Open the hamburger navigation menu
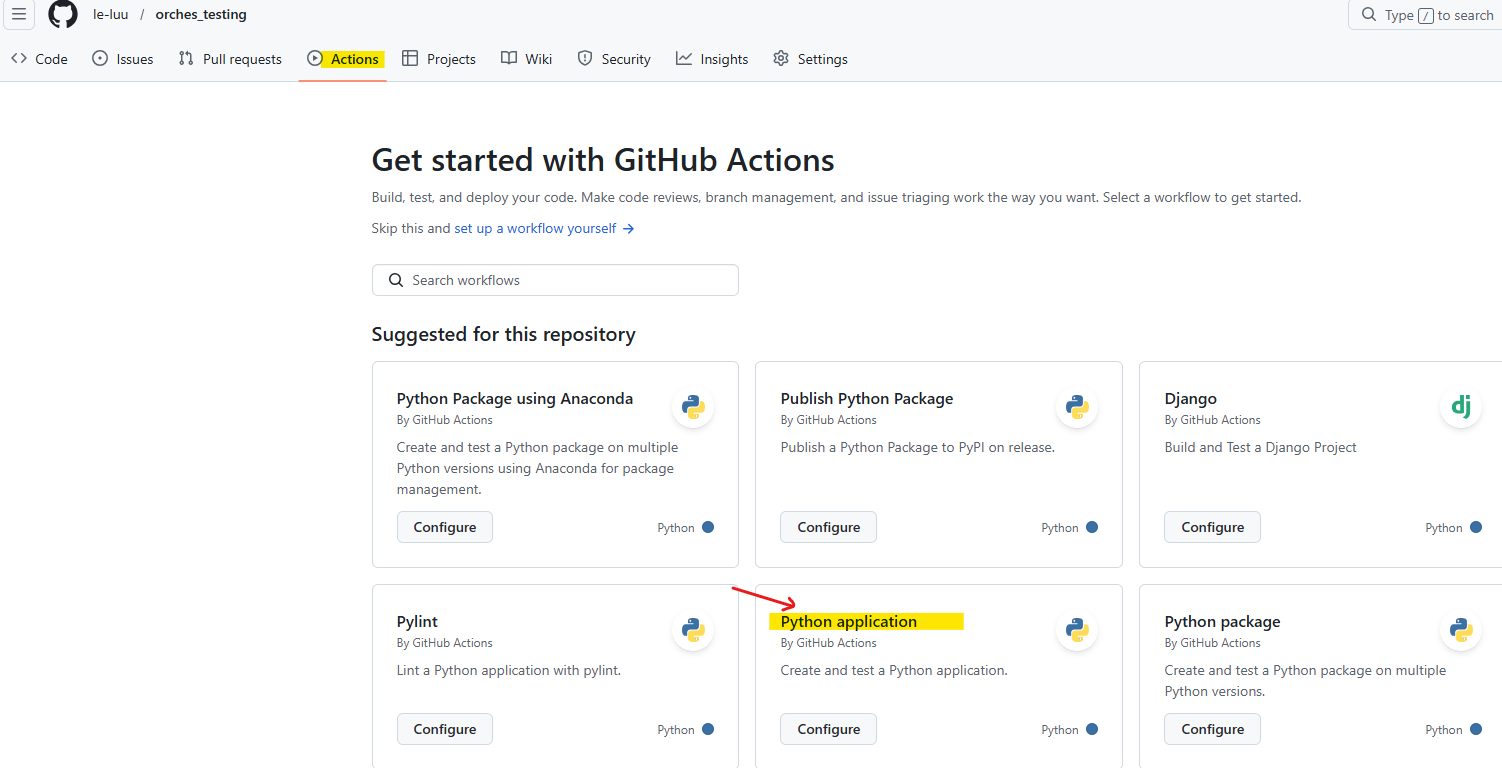This screenshot has width=1502, height=768. coord(19,15)
